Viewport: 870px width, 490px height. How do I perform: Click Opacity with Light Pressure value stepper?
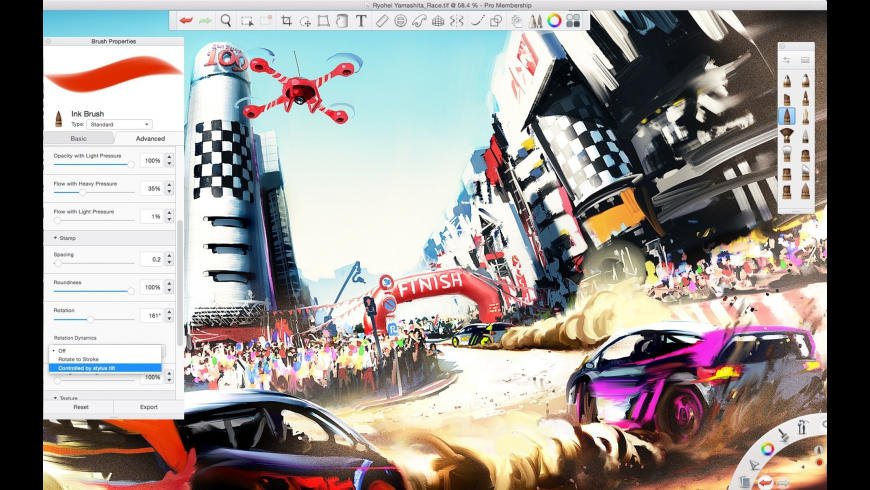(169, 160)
